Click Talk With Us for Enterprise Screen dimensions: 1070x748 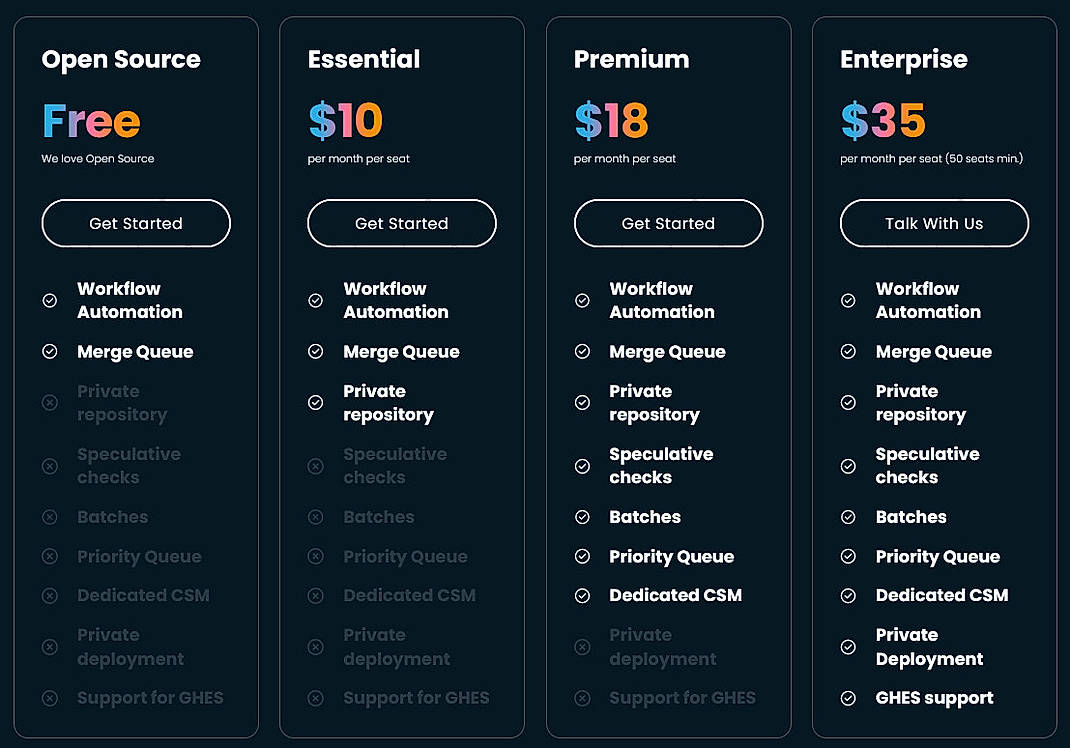933,223
